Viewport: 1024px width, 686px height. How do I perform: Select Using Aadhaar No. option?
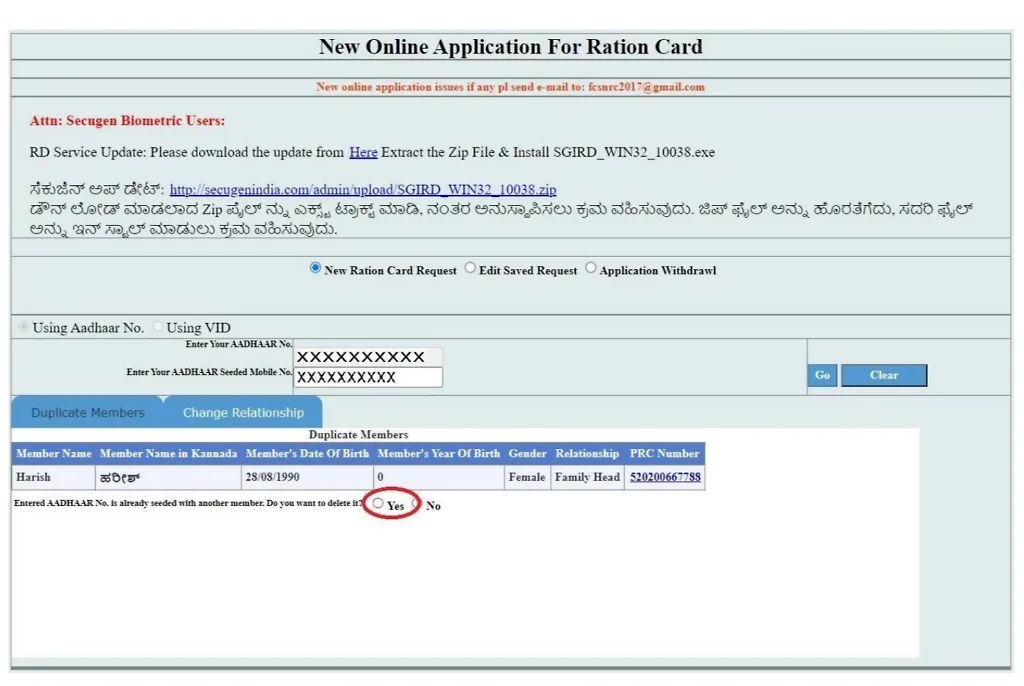coord(24,326)
